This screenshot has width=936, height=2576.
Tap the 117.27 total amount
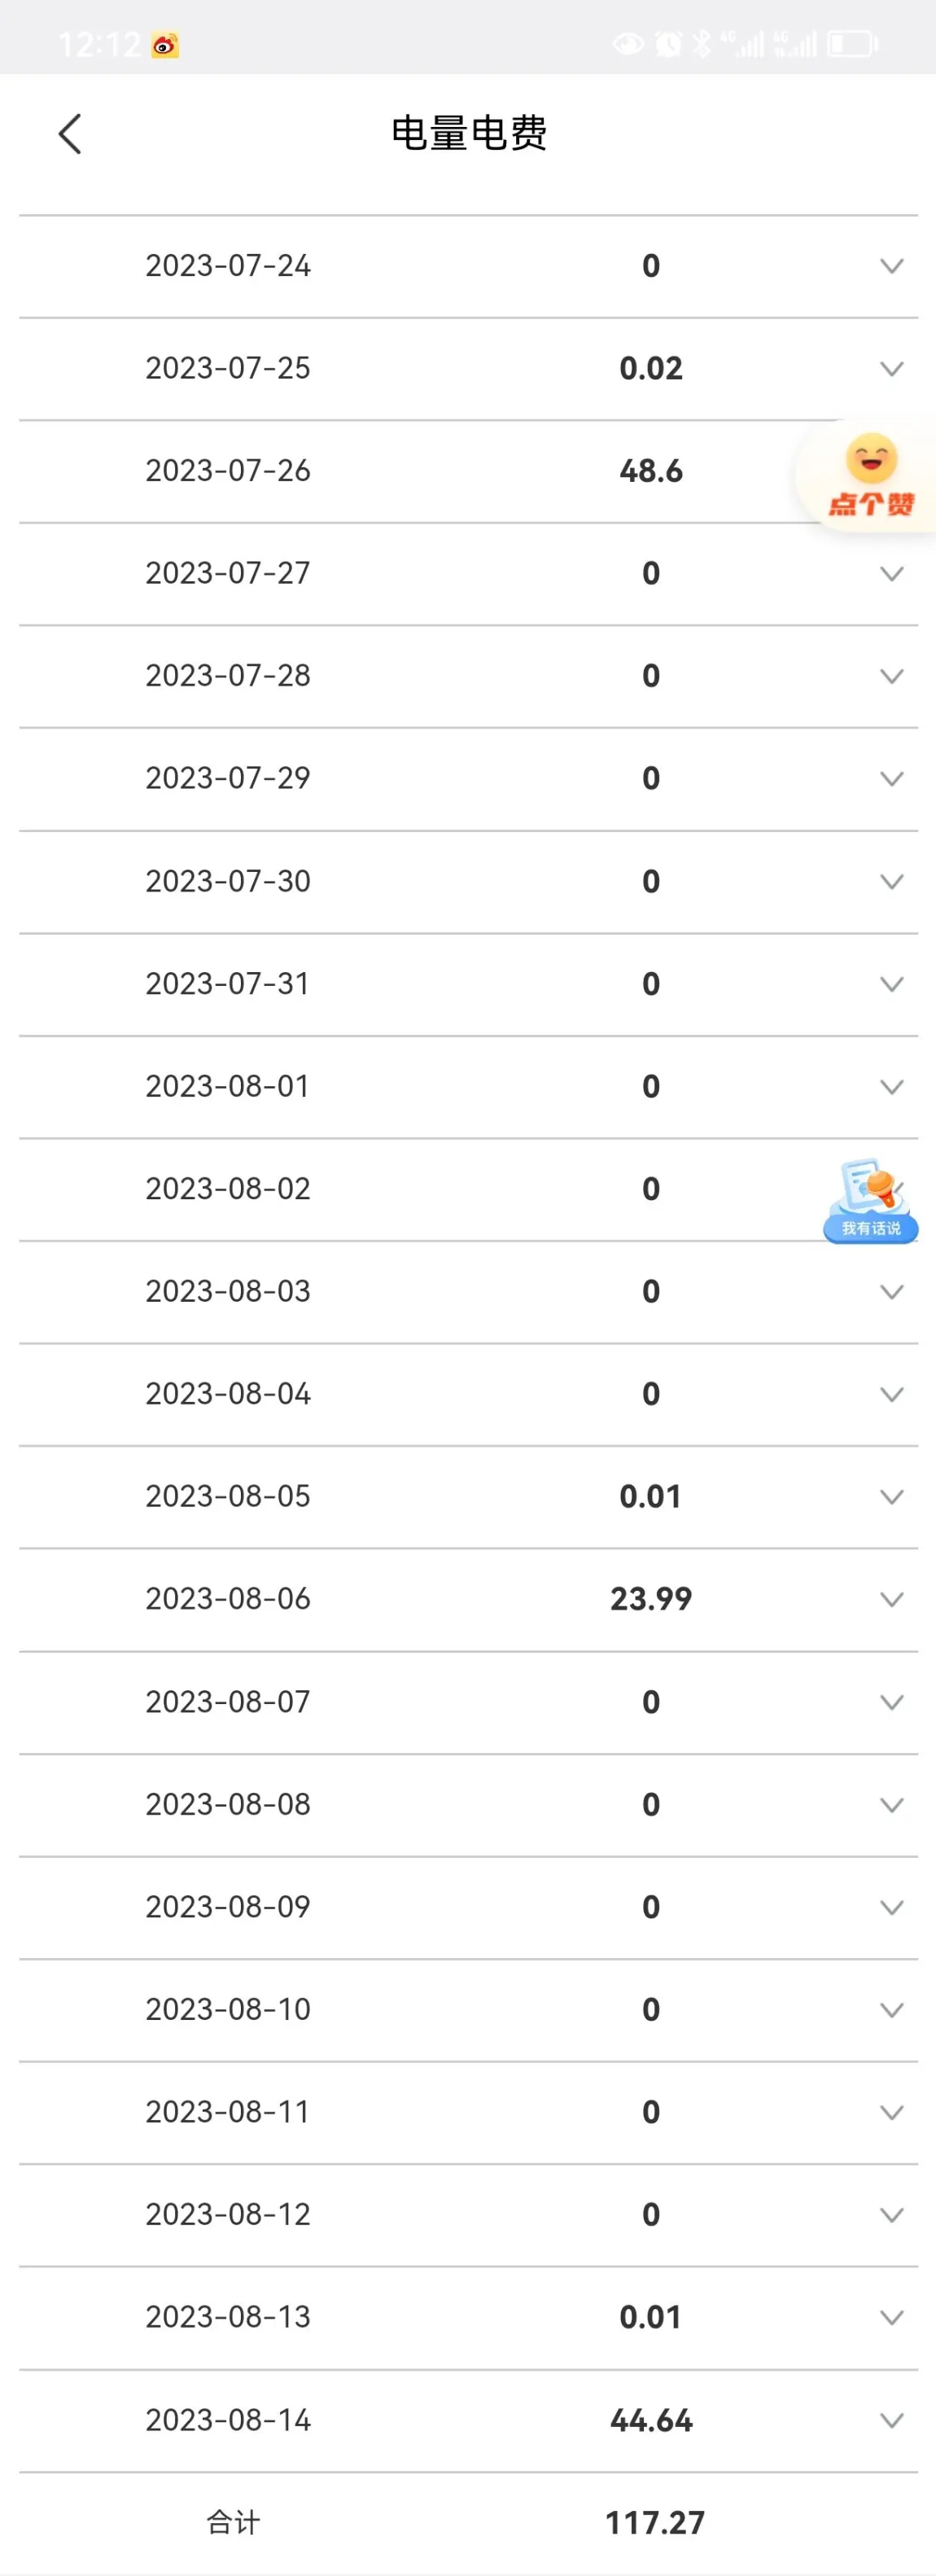[655, 2522]
